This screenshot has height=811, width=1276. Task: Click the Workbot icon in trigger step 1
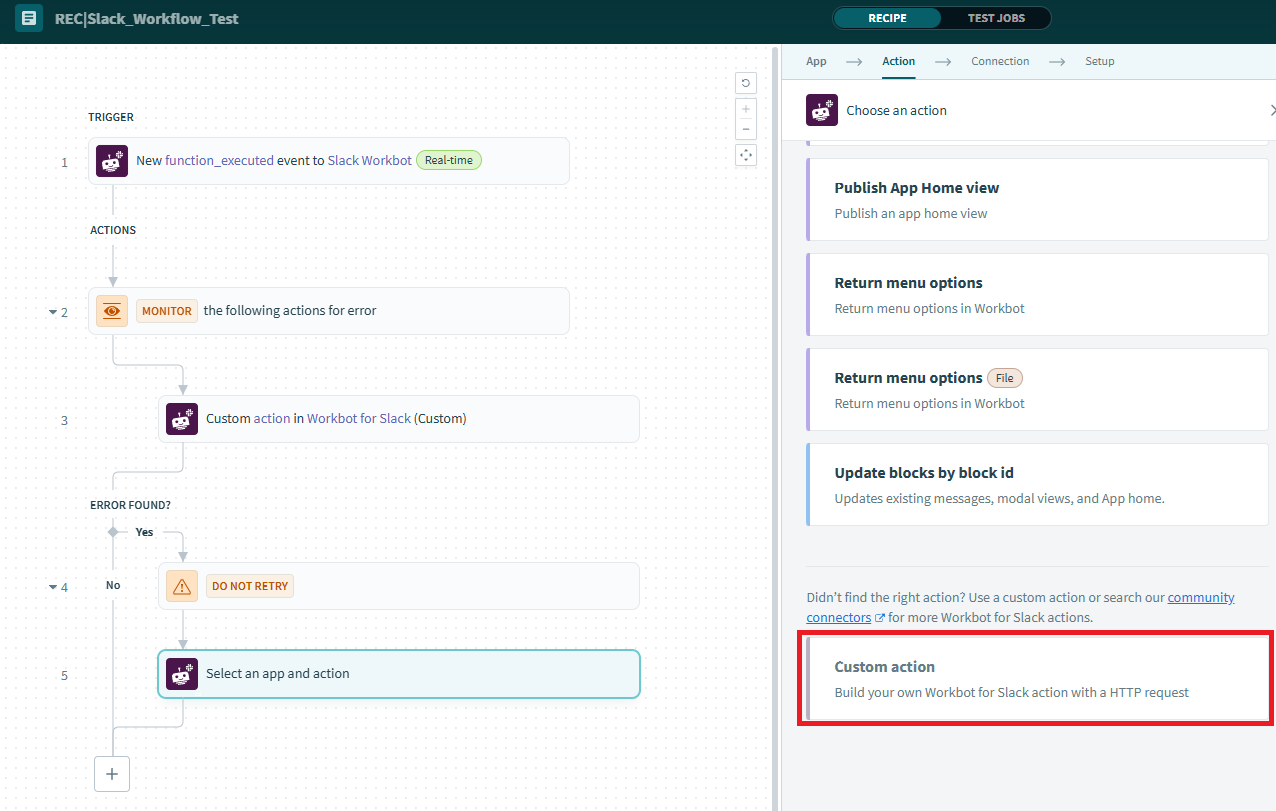(112, 161)
